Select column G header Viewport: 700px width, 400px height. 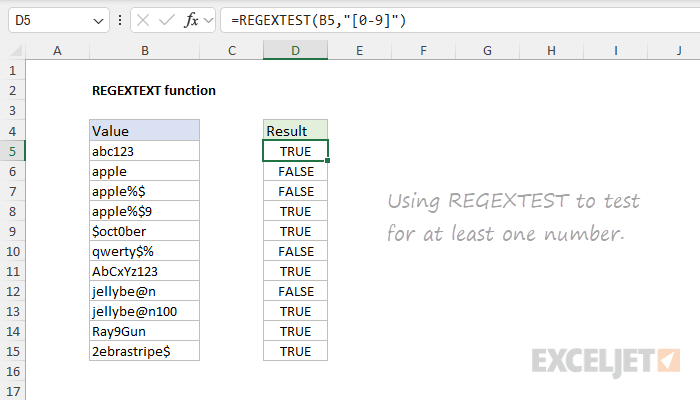488,50
